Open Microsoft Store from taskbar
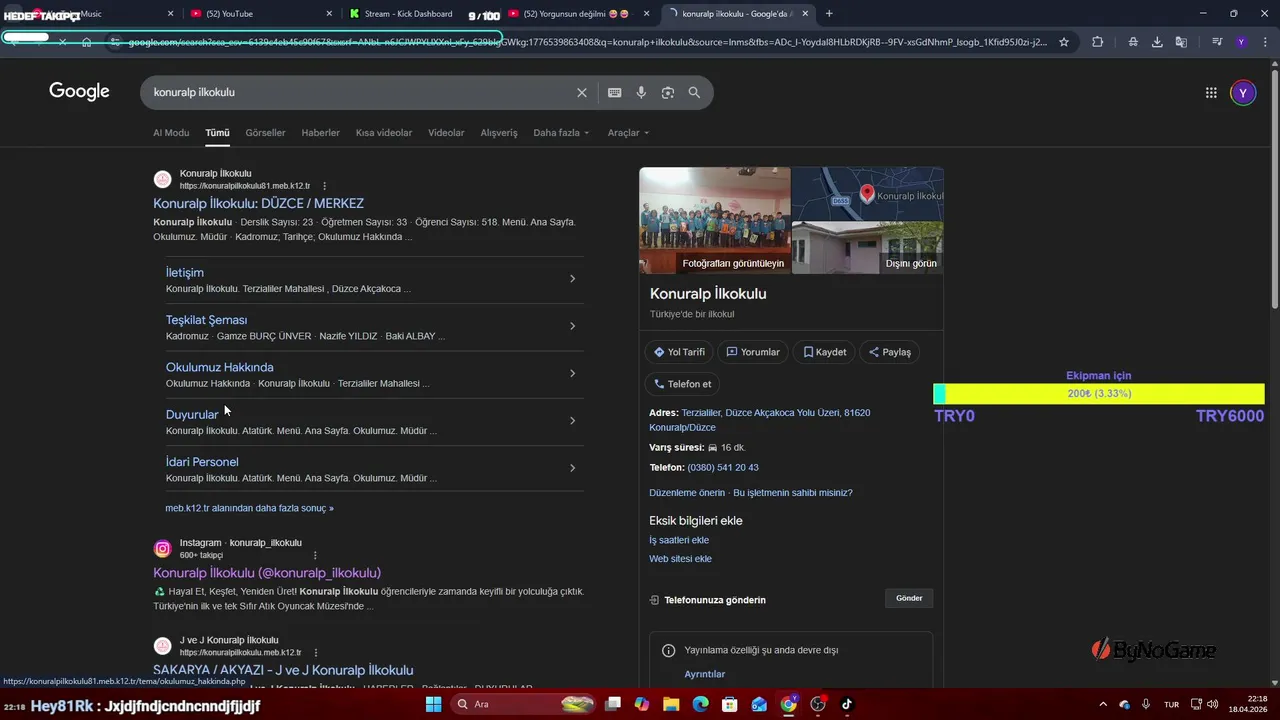This screenshot has width=1280, height=720. click(730, 704)
